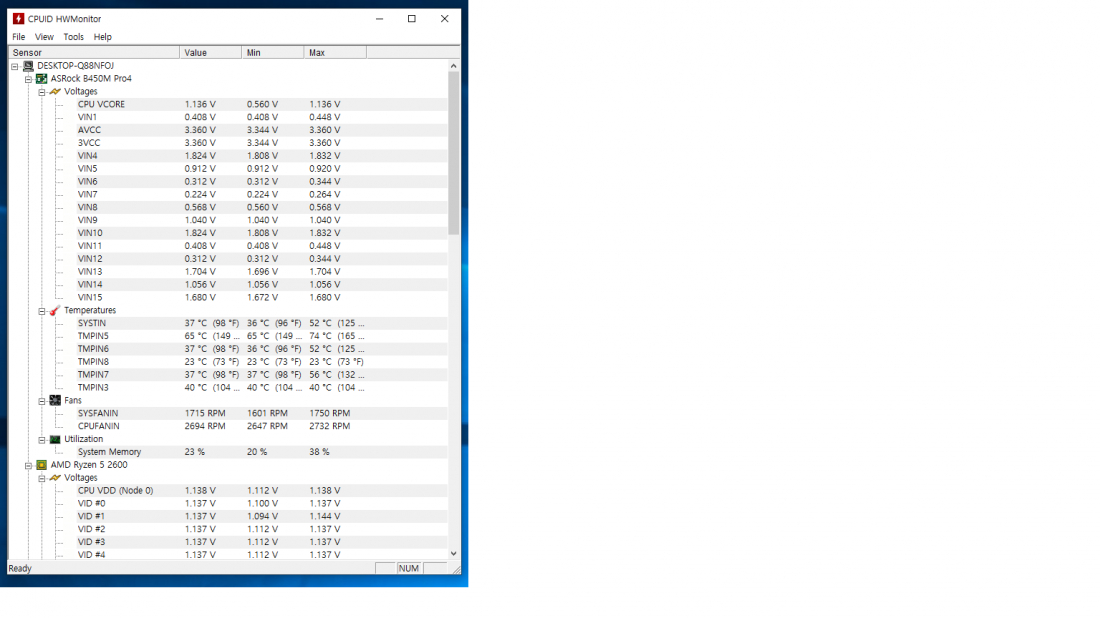Collapse the Temperatures section
1100x618 pixels.
[x=41, y=311]
